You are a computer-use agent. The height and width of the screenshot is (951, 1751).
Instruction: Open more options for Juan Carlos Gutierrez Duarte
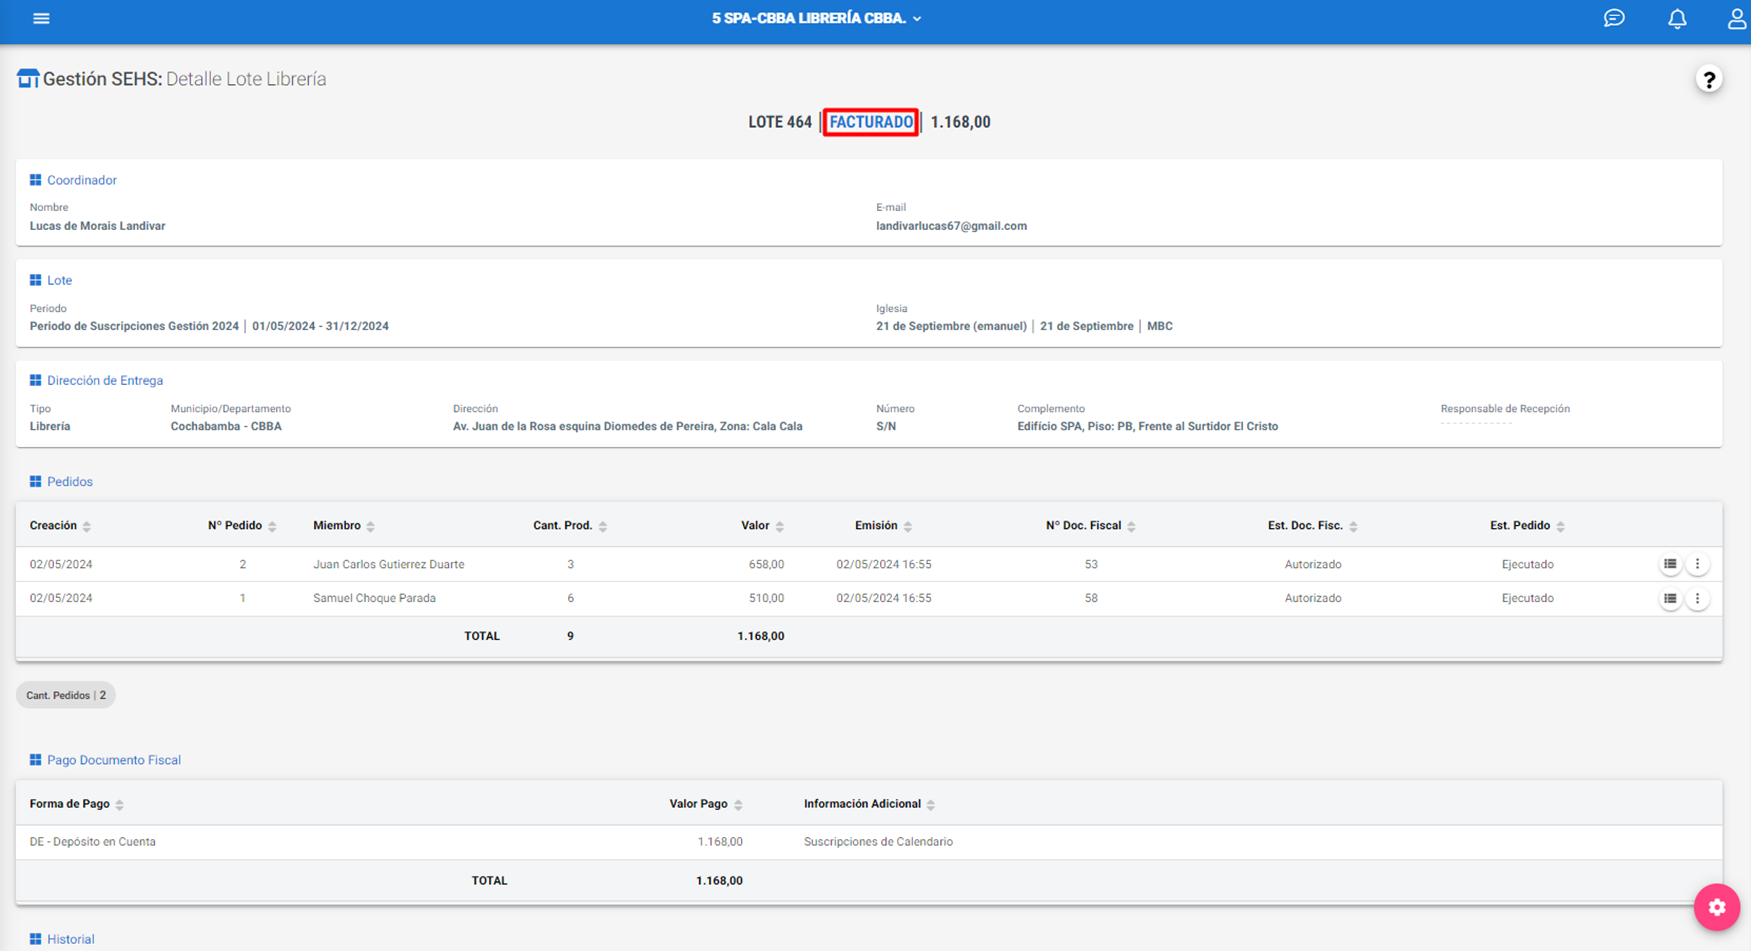click(1697, 564)
